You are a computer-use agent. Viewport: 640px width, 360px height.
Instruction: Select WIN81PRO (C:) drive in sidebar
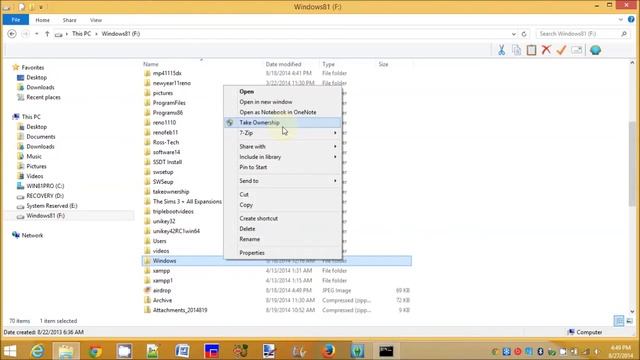click(x=45, y=186)
